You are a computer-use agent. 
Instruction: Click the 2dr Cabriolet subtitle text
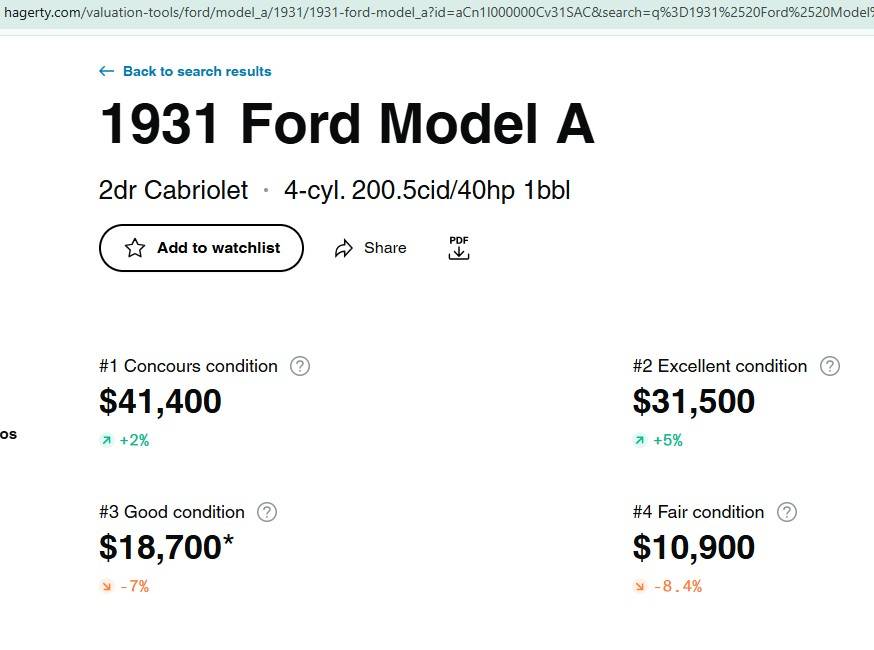pyautogui.click(x=173, y=190)
